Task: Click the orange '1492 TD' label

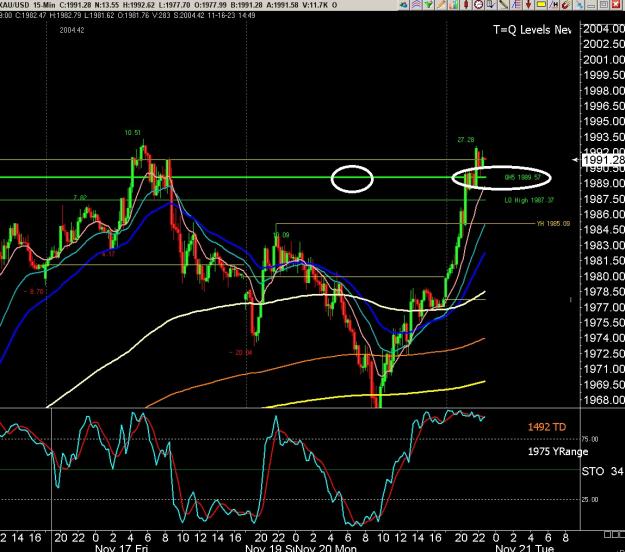Action: click(x=547, y=427)
